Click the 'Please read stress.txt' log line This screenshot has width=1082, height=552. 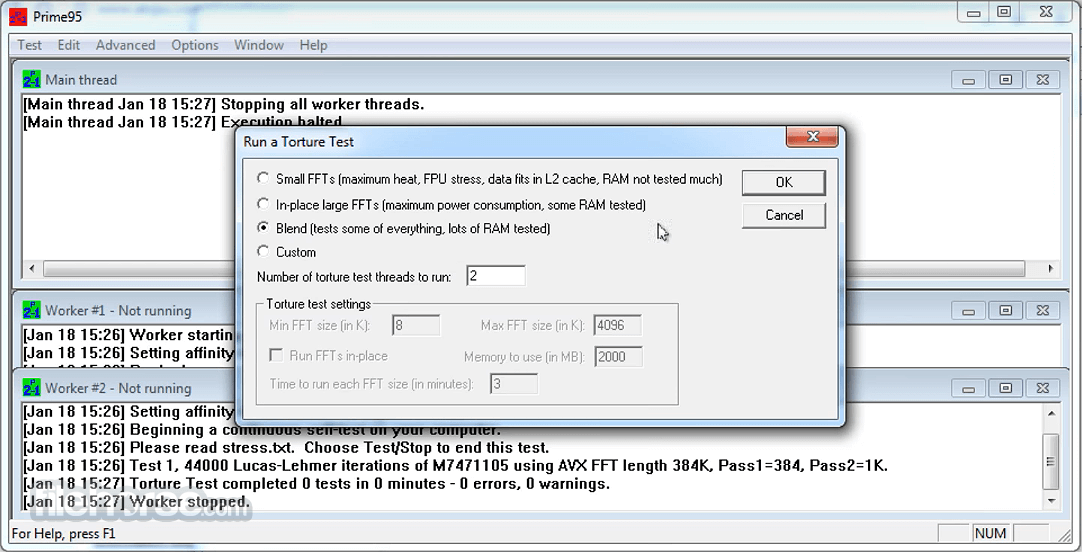click(x=286, y=448)
